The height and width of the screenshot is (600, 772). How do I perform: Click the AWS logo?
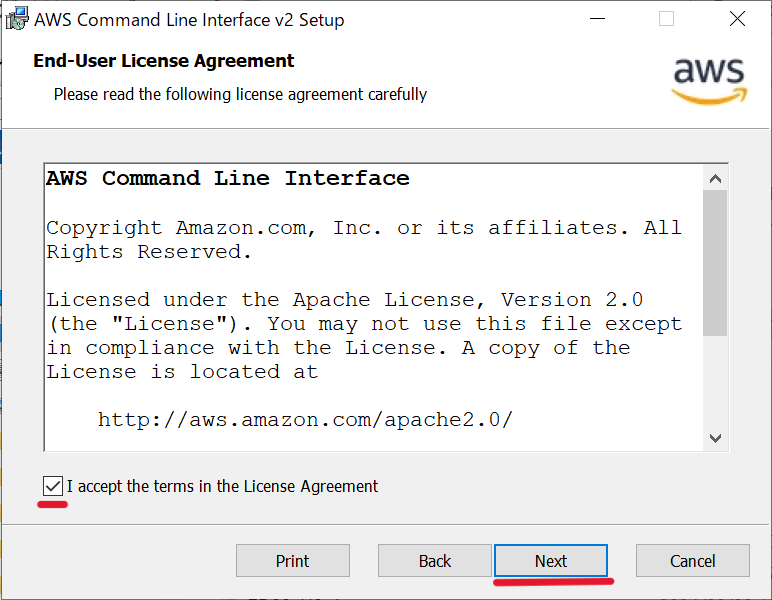709,81
